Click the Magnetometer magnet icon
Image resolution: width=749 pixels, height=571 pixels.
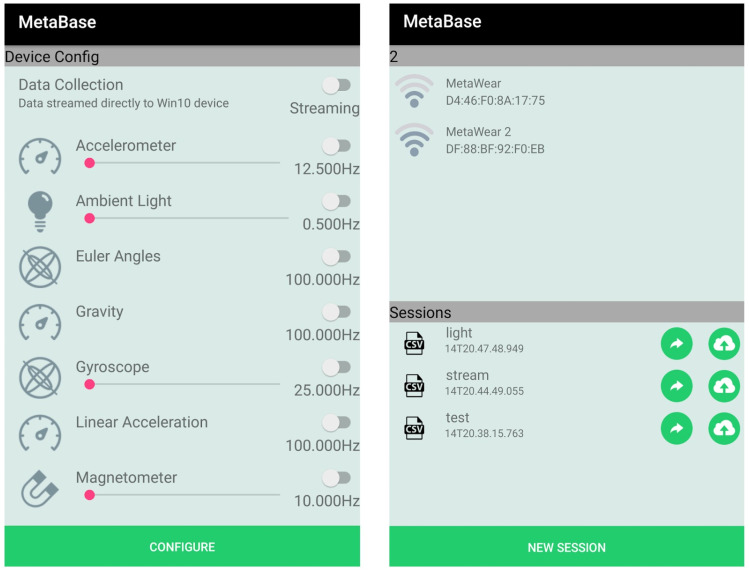40,488
